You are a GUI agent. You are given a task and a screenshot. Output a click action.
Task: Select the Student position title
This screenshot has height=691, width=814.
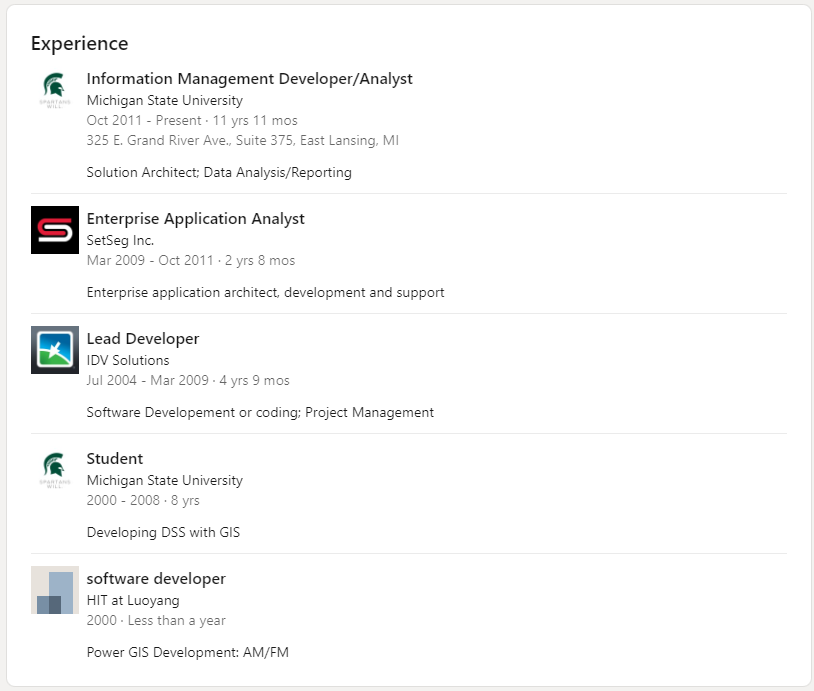coord(115,459)
